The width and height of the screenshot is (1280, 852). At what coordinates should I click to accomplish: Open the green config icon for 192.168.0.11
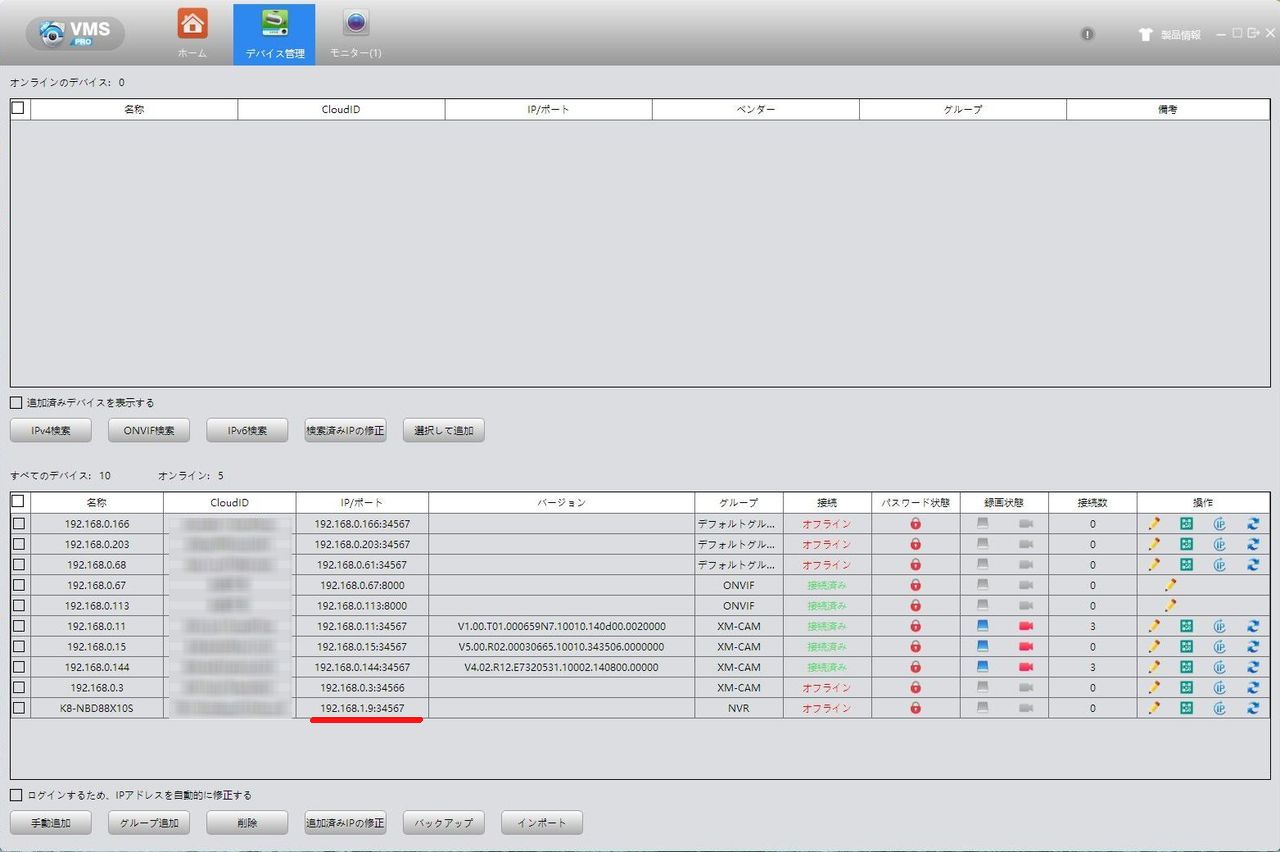(1186, 626)
